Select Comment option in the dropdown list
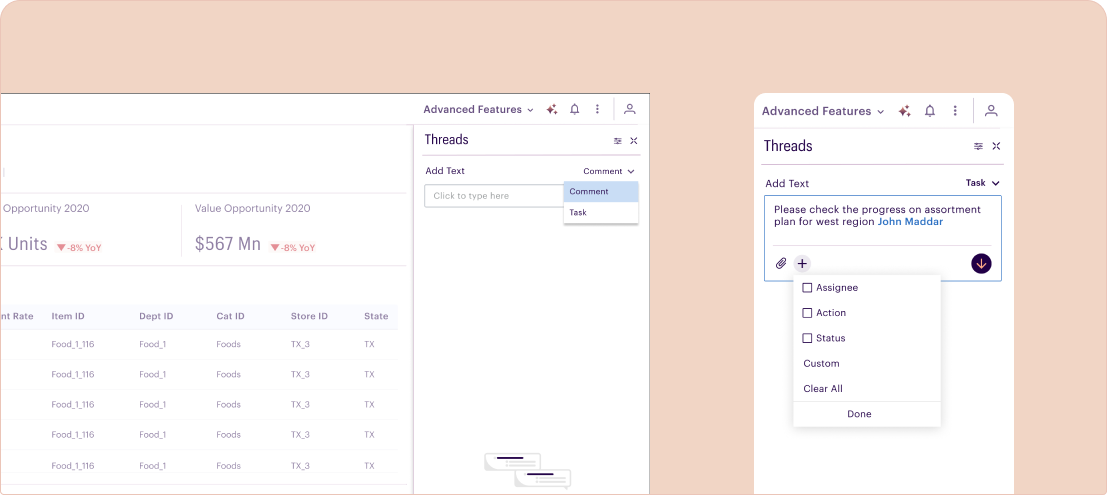 click(x=601, y=191)
